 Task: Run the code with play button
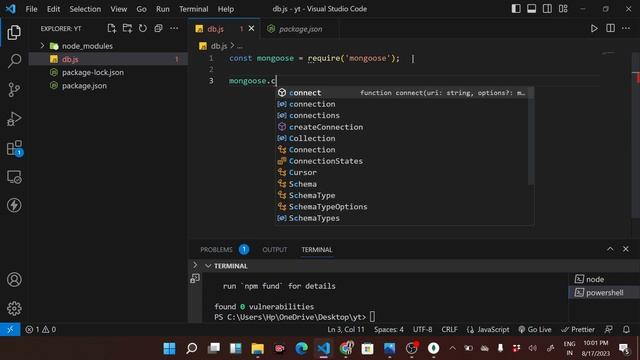[594, 28]
